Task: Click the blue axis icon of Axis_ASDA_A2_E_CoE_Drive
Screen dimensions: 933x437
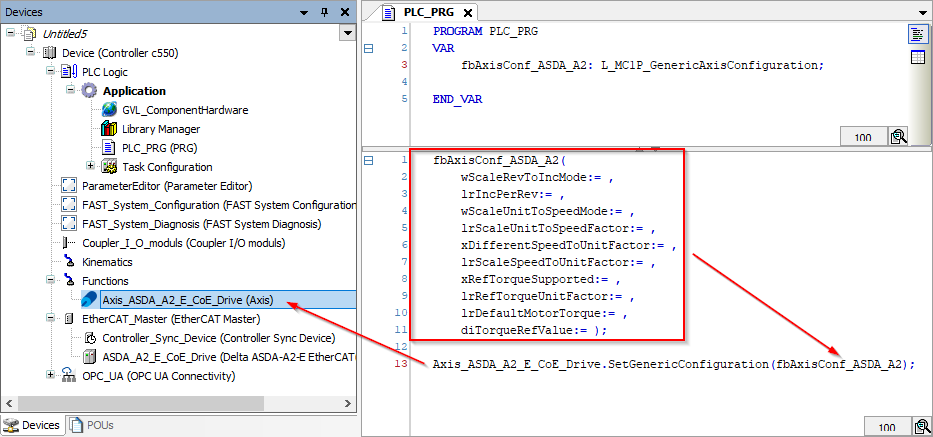Action: pyautogui.click(x=90, y=299)
